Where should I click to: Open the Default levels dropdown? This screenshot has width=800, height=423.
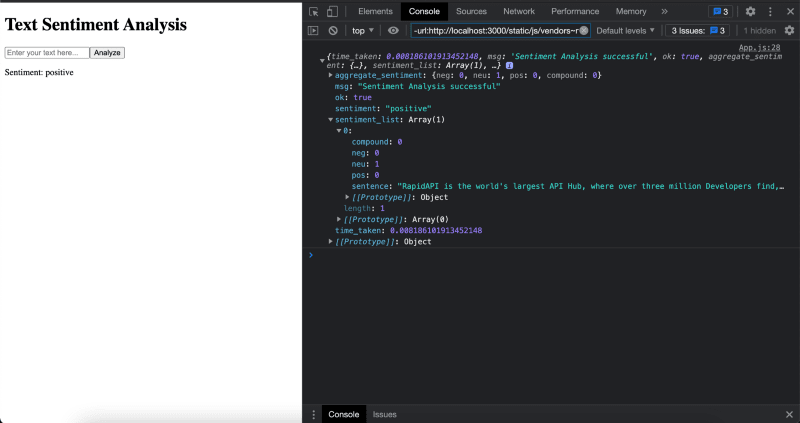(x=626, y=31)
